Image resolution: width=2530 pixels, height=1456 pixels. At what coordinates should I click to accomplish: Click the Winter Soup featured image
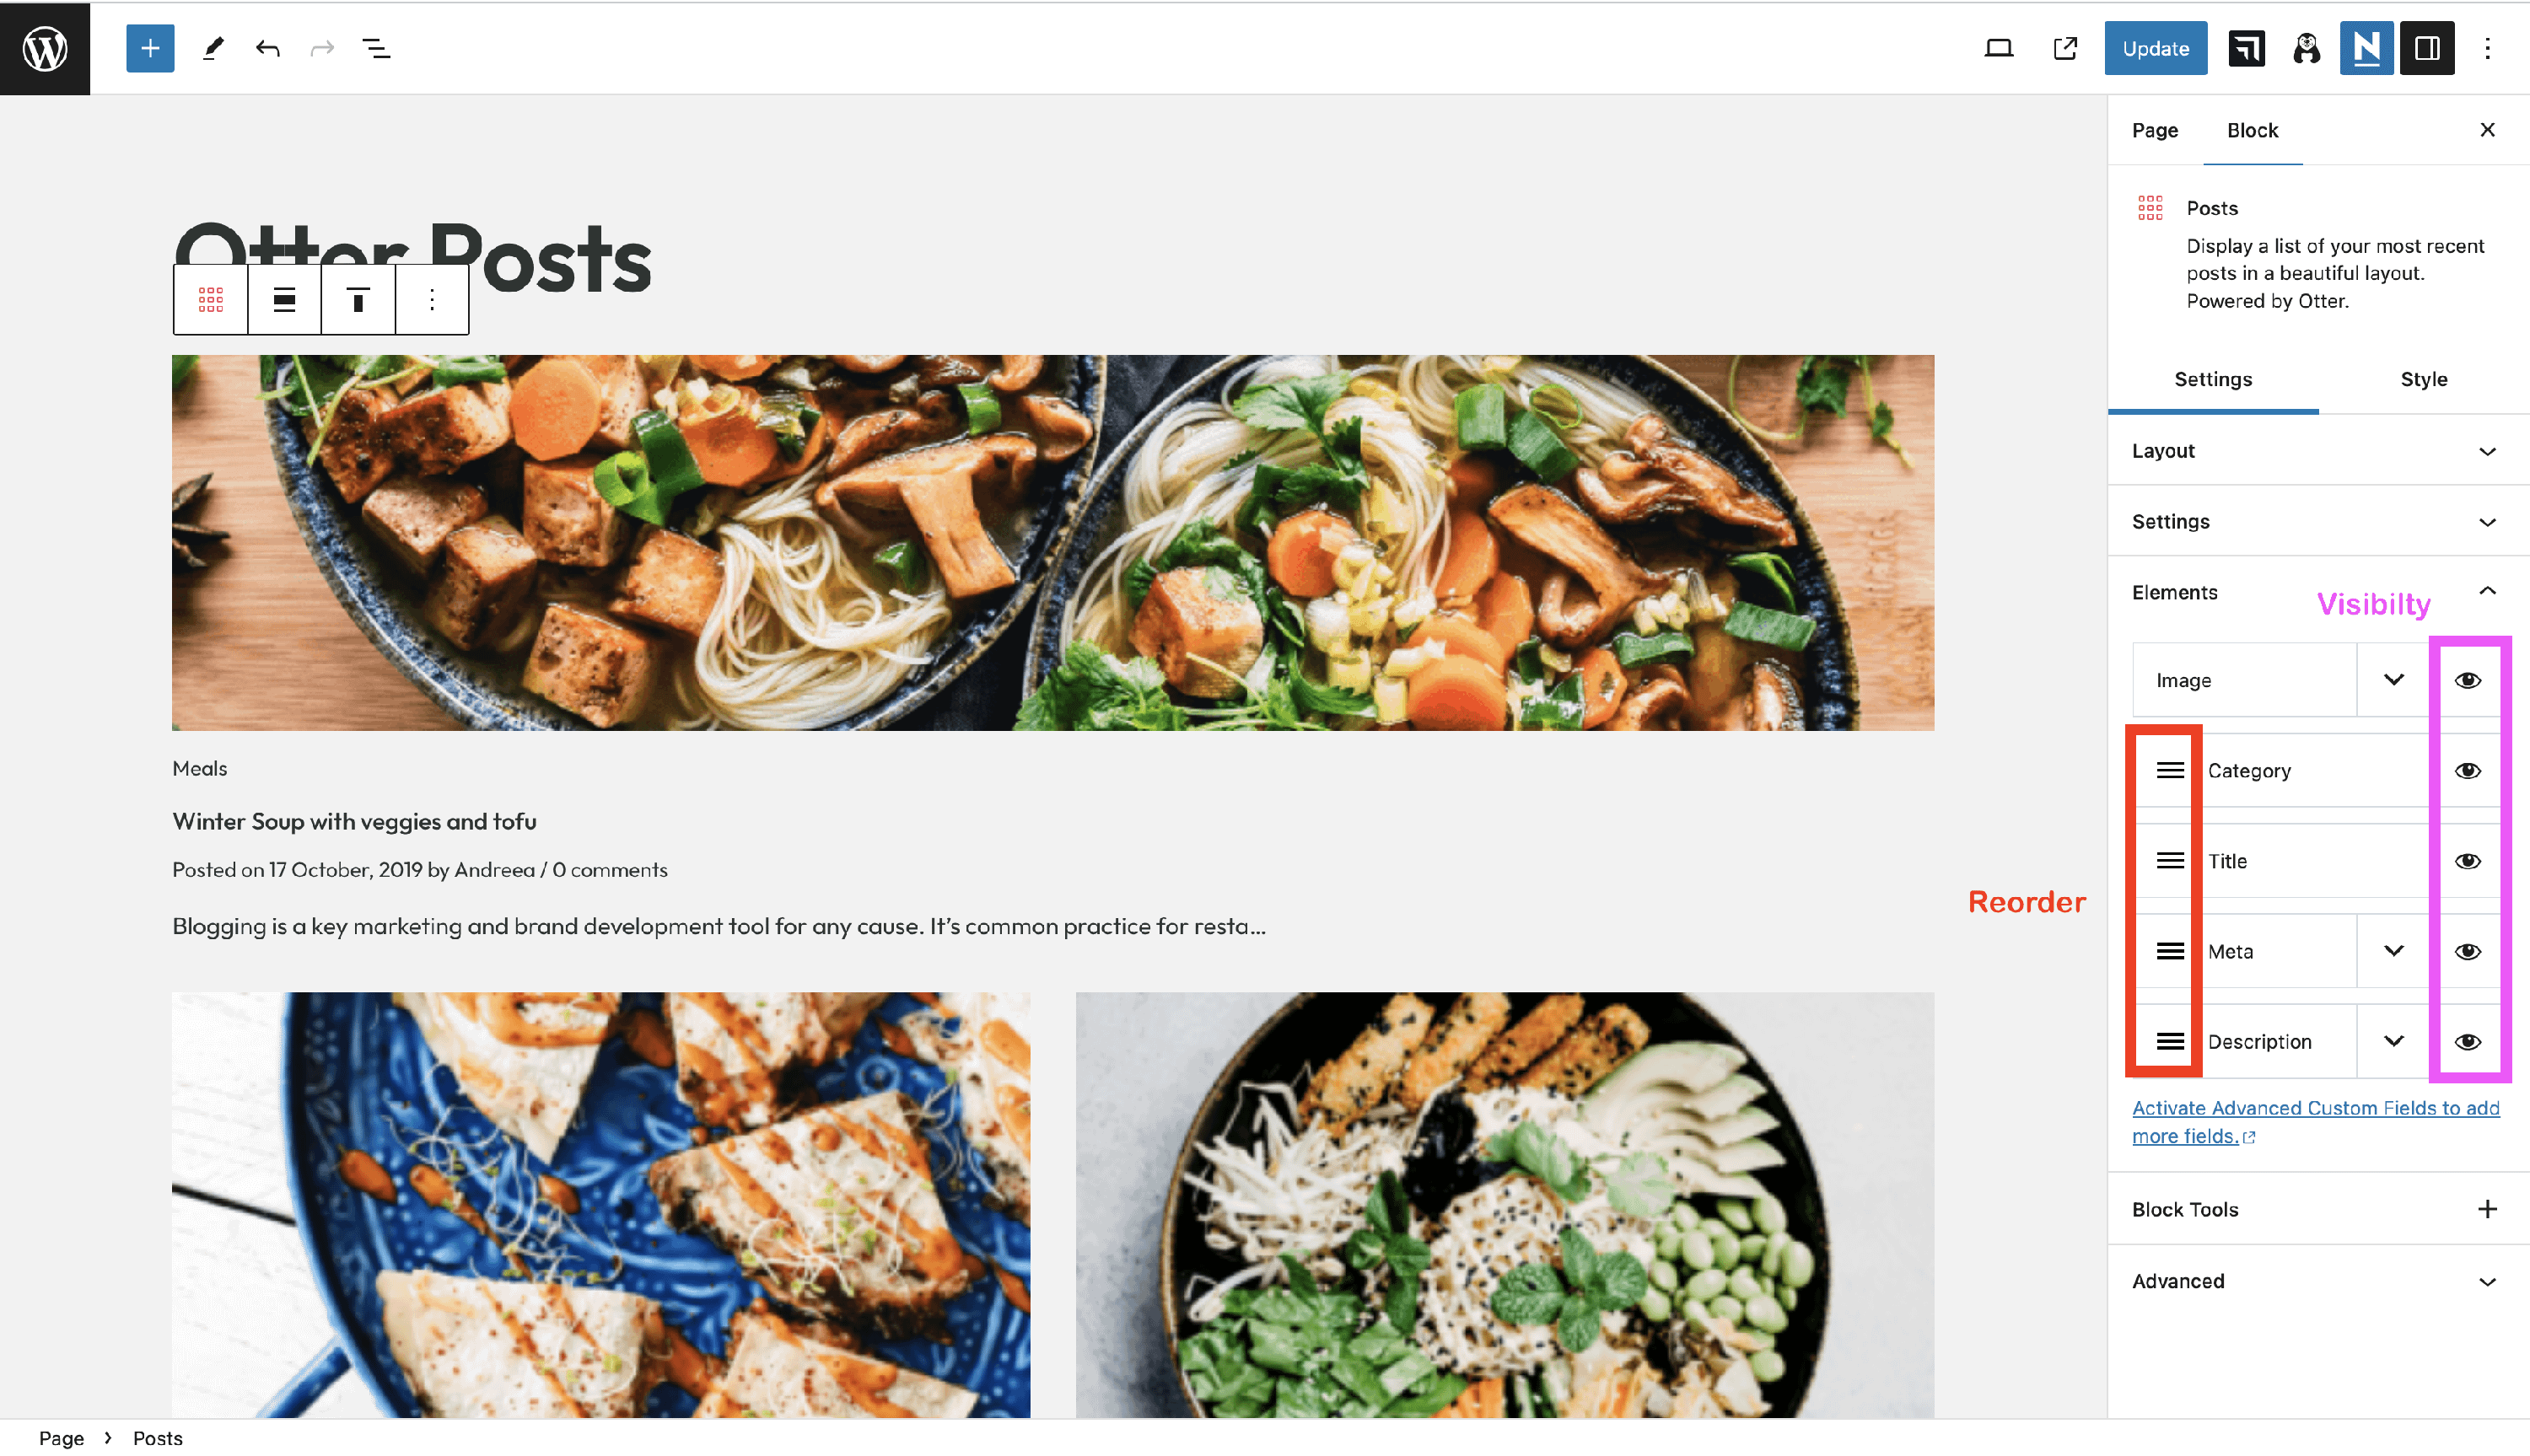pyautogui.click(x=1053, y=542)
